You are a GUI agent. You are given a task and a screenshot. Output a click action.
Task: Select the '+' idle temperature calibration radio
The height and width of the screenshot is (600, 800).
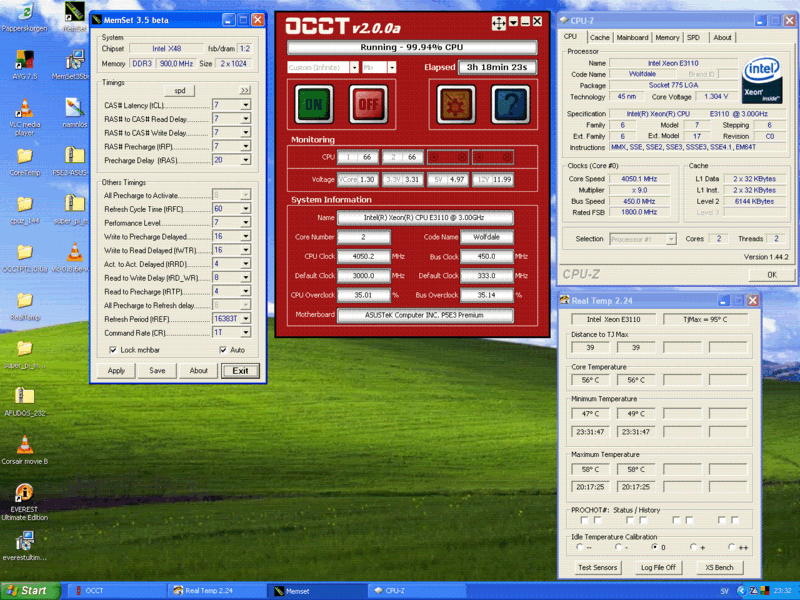pos(693,547)
